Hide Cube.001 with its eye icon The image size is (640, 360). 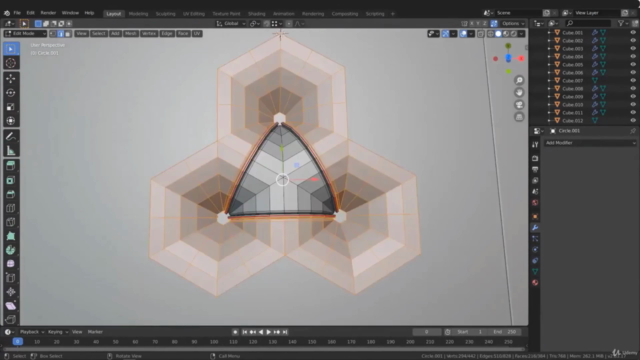pyautogui.click(x=633, y=32)
